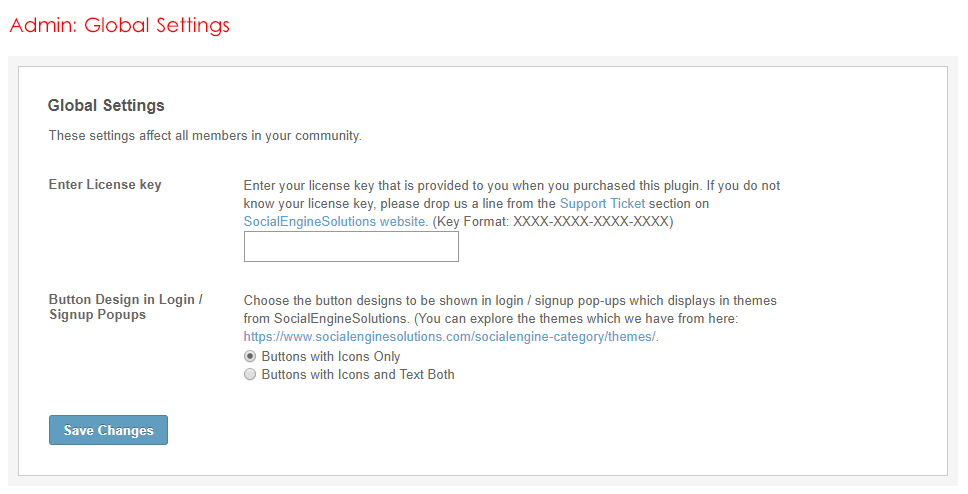Viewport: 968px width, 494px height.
Task: Click the "These settings affect all members" description
Action: [205, 136]
